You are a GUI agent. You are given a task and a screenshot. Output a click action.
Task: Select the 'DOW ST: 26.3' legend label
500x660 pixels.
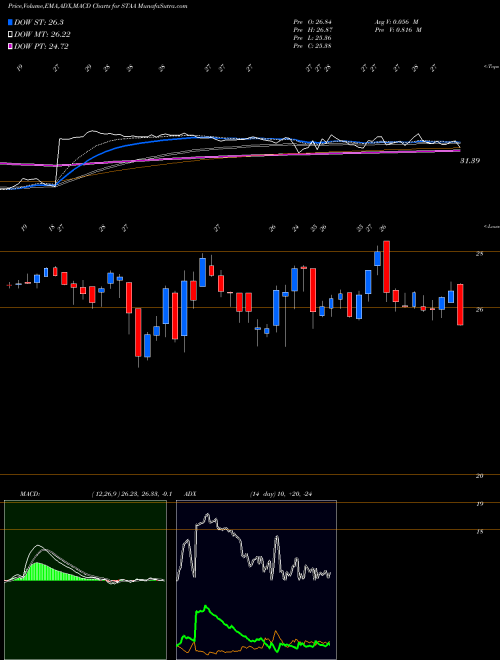click(x=38, y=22)
